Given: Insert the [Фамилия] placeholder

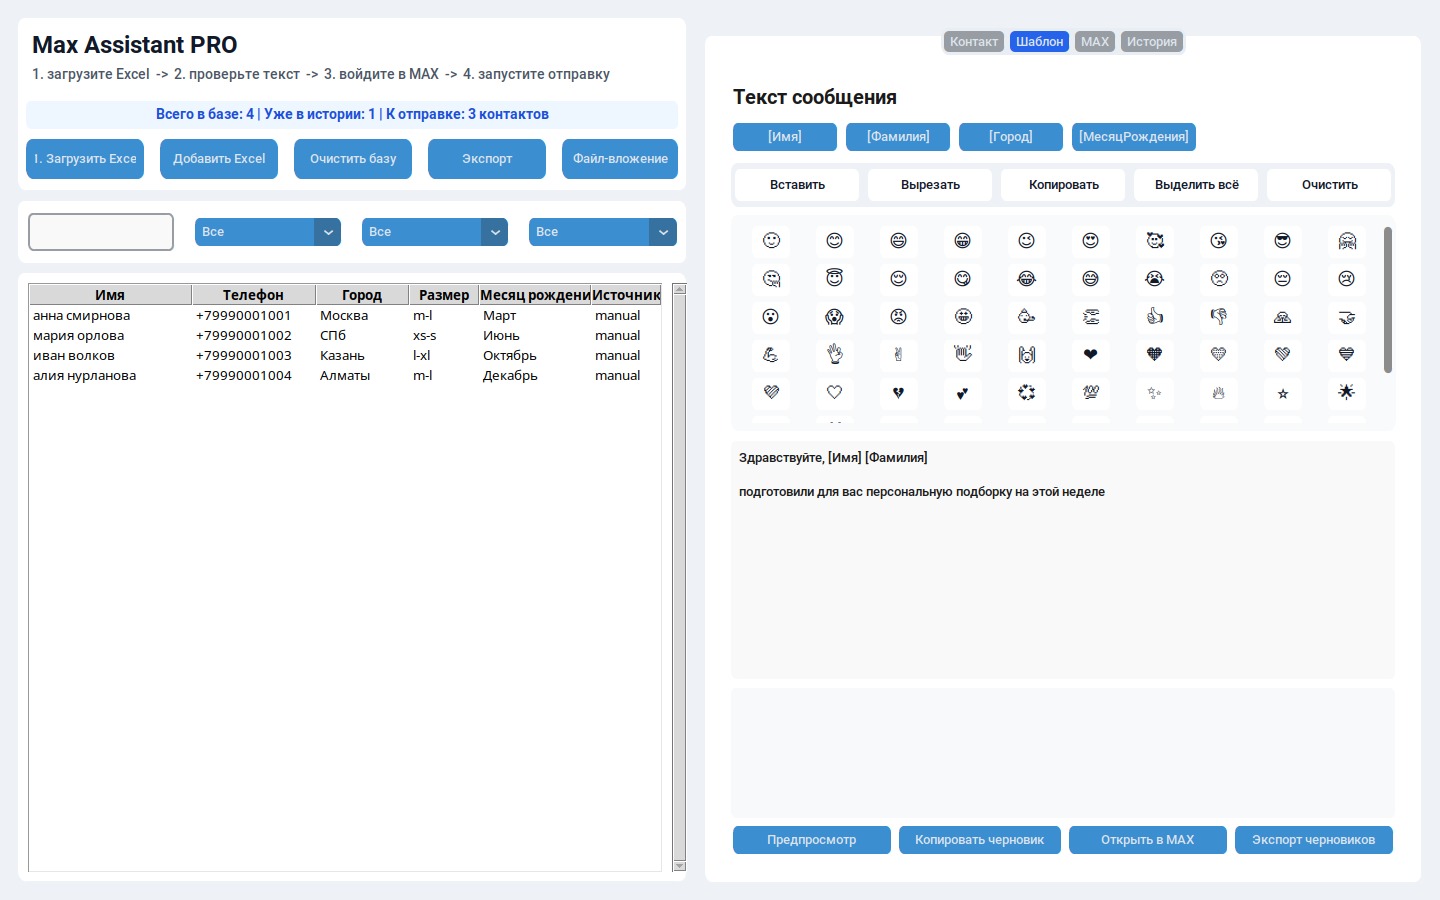Looking at the screenshot, I should click(x=898, y=137).
